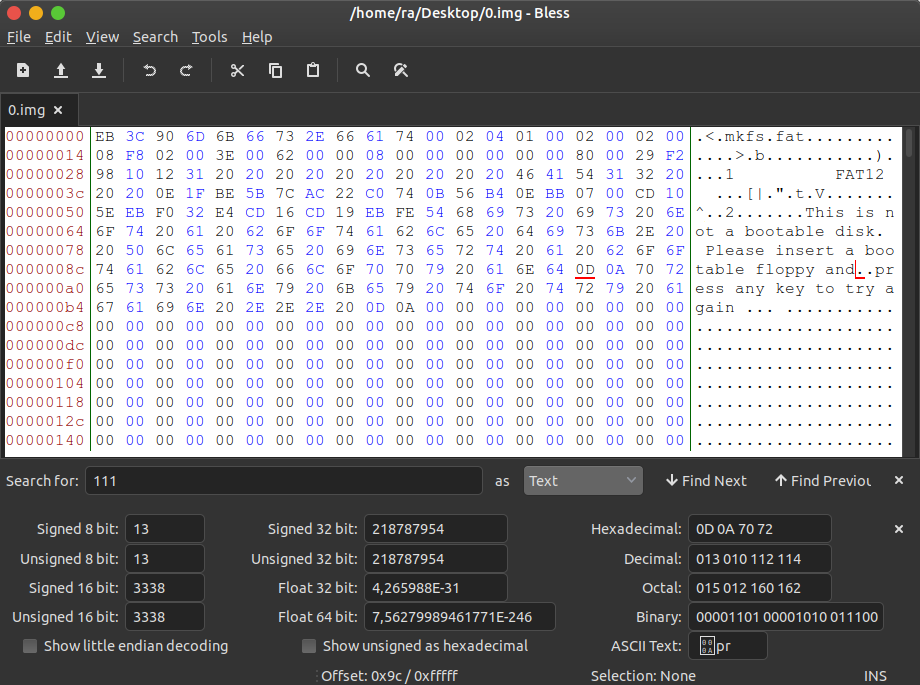This screenshot has height=685, width=920.
Task: Toggle Show unsigned as hexadecimal
Action: pos(310,646)
